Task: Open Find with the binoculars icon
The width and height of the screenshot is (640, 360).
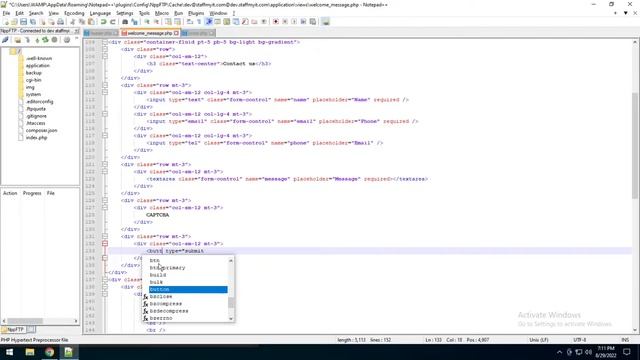Action: [x=125, y=22]
